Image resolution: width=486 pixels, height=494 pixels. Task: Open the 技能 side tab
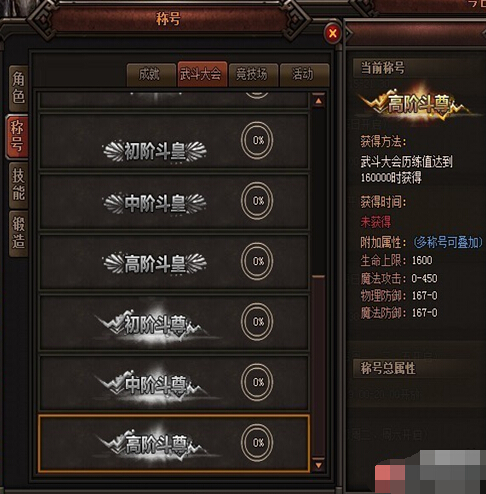(18, 185)
